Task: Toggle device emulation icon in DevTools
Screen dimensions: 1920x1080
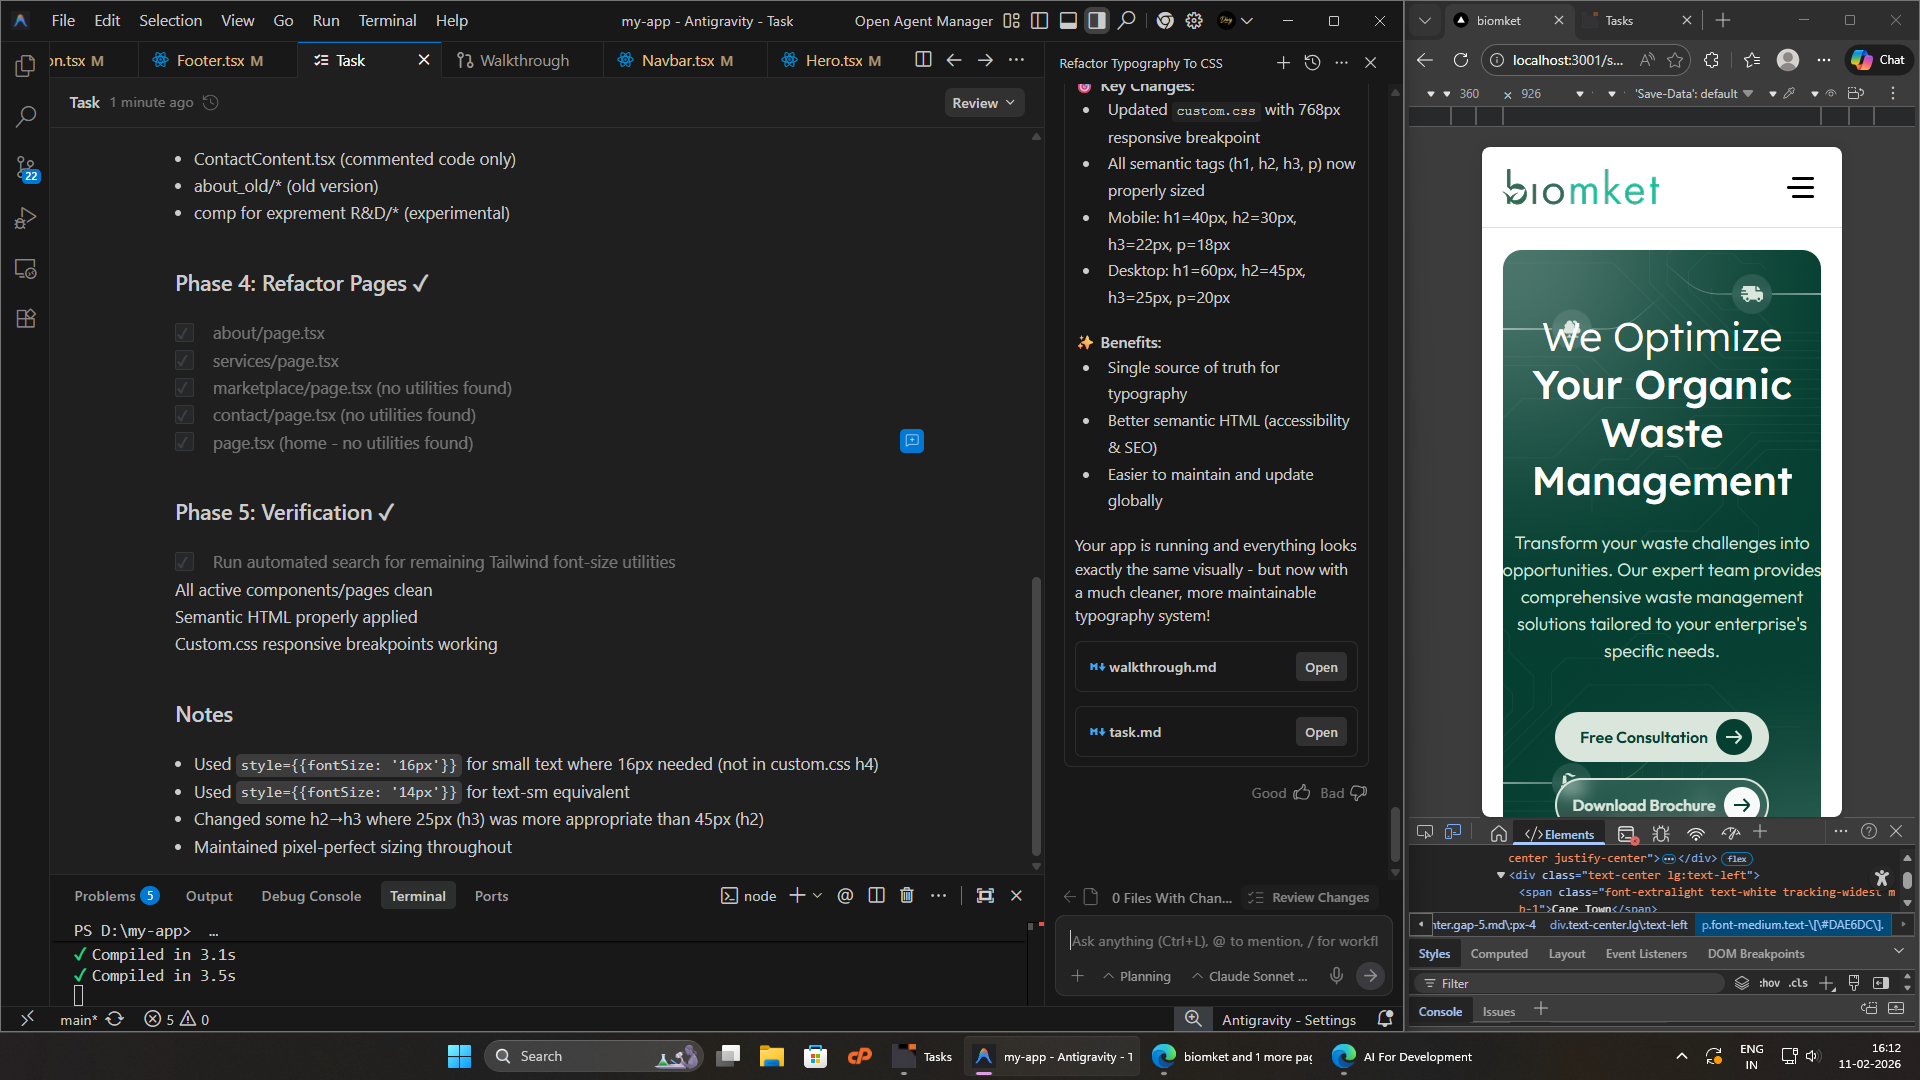Action: (1453, 832)
